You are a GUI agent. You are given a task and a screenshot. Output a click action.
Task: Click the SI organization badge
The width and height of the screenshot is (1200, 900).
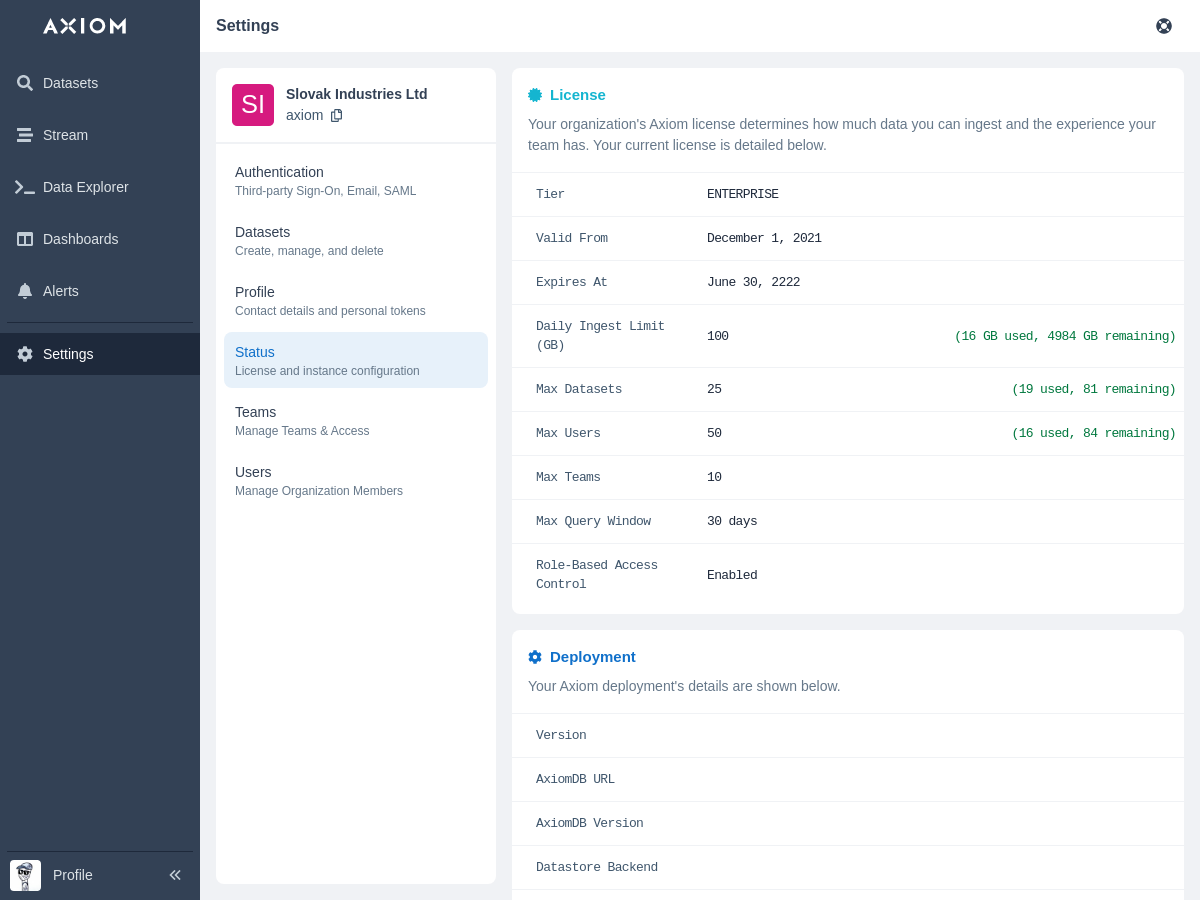[x=253, y=105]
